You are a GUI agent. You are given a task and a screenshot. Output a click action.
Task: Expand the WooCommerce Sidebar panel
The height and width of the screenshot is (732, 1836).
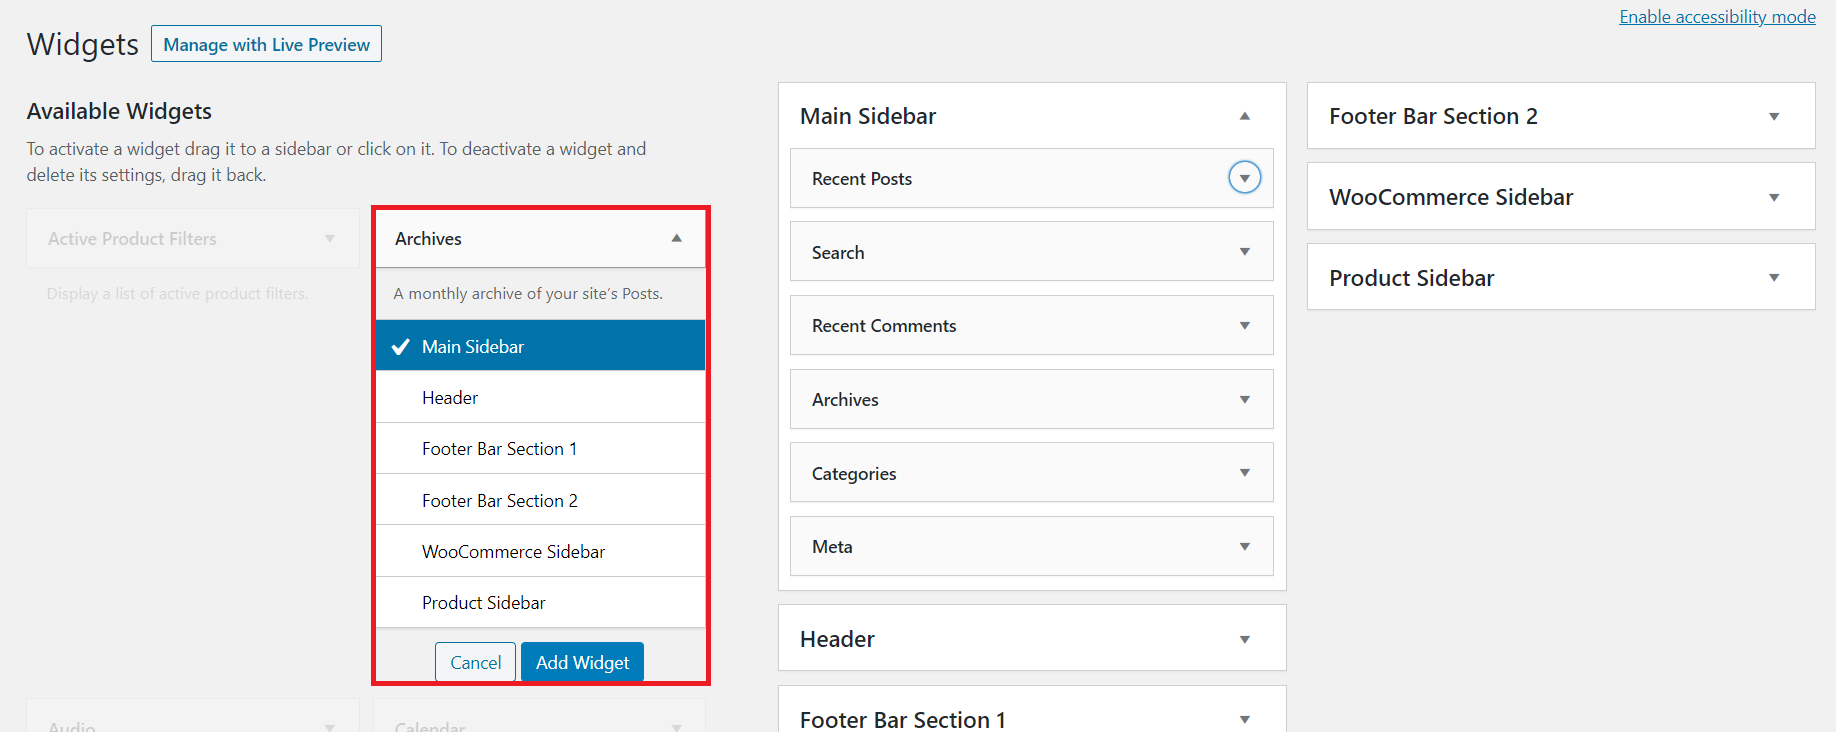point(1773,198)
